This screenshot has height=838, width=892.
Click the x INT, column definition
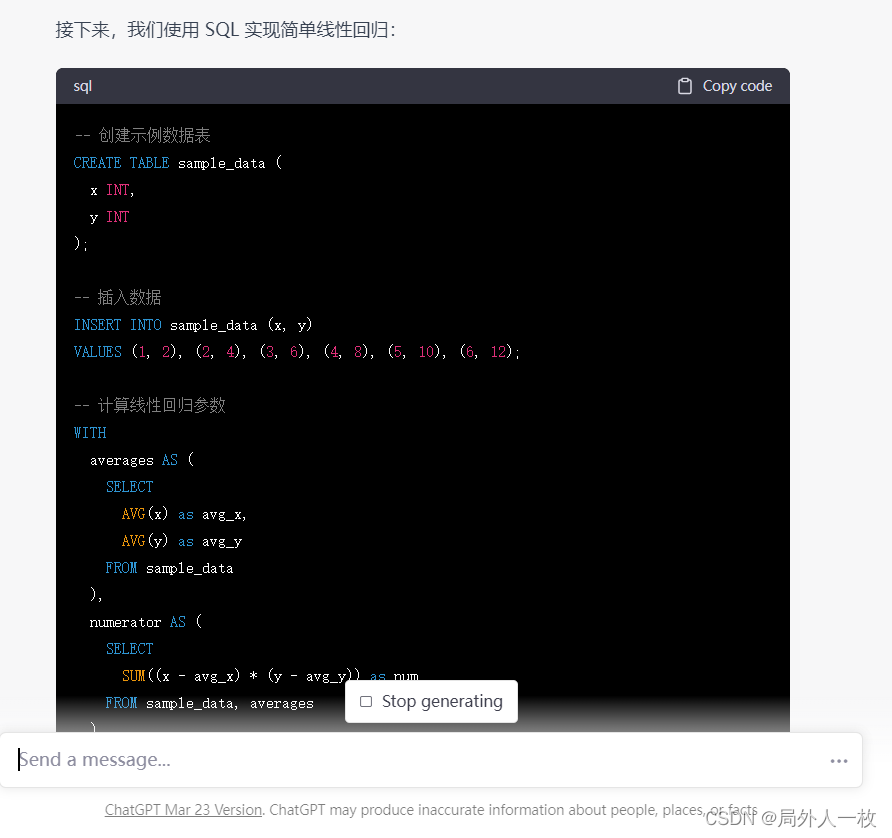112,190
